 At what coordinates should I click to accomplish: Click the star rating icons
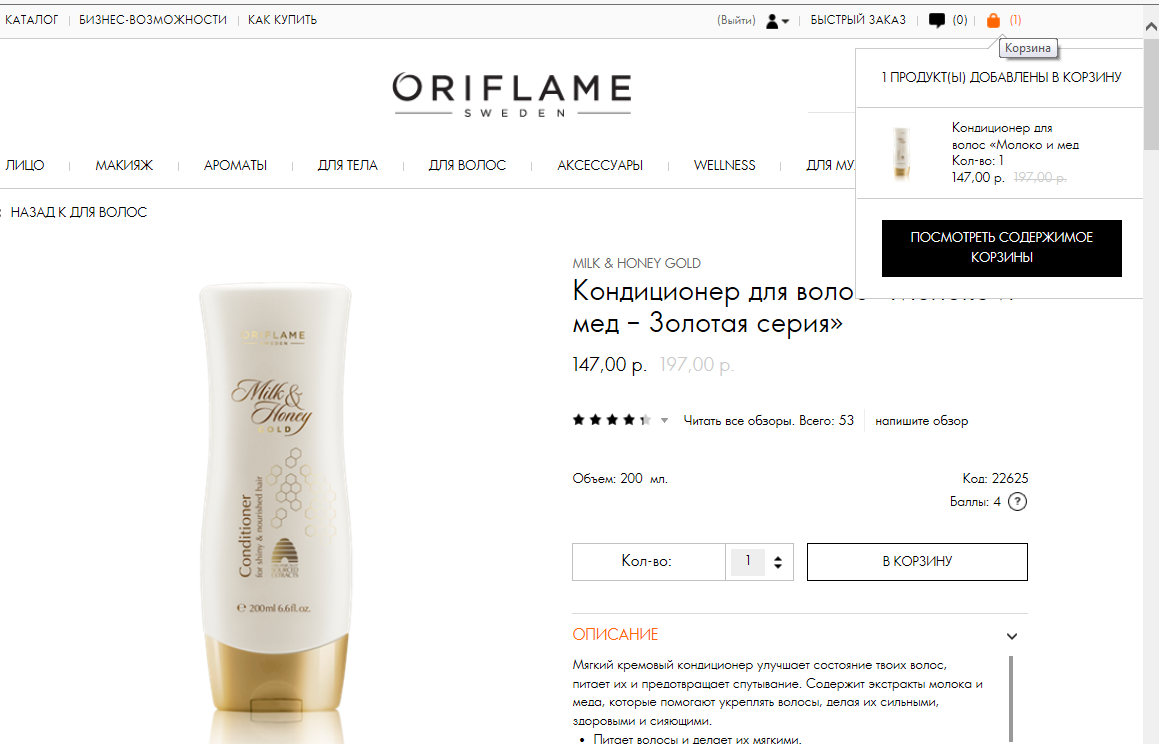click(611, 420)
